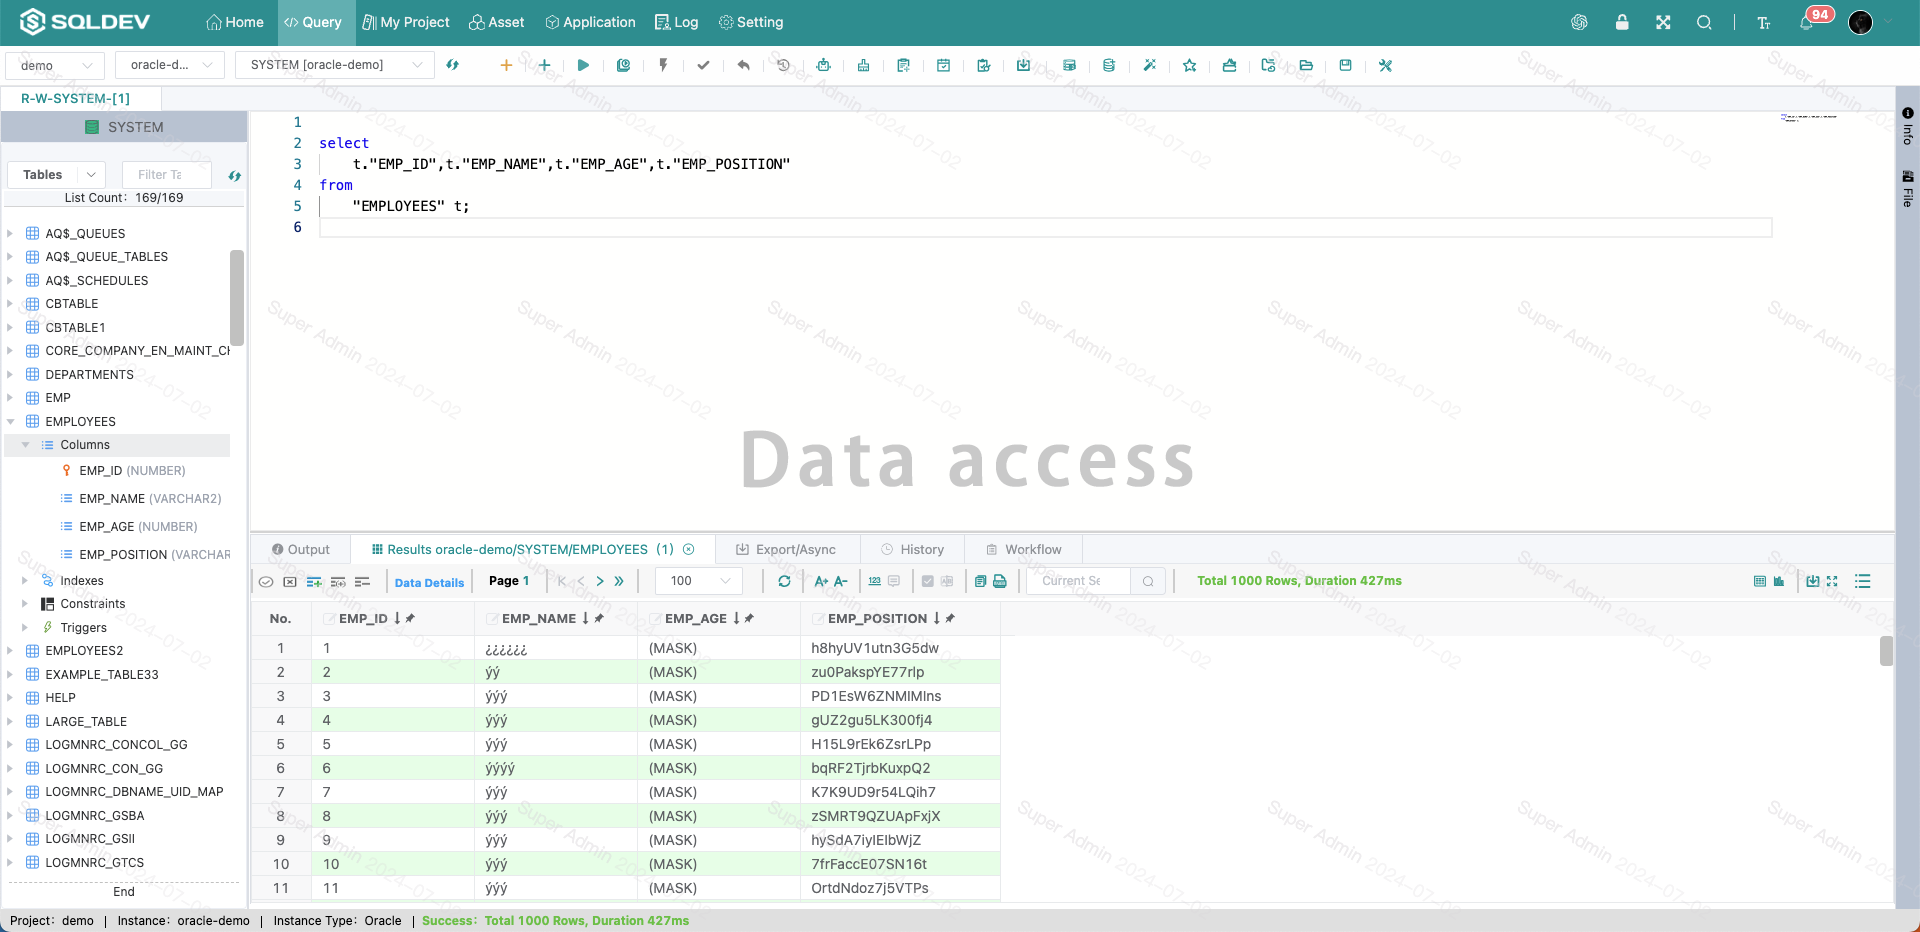Click the wrench tools icon in toolbar
Screen dimensions: 1920x932
[x=1385, y=65]
